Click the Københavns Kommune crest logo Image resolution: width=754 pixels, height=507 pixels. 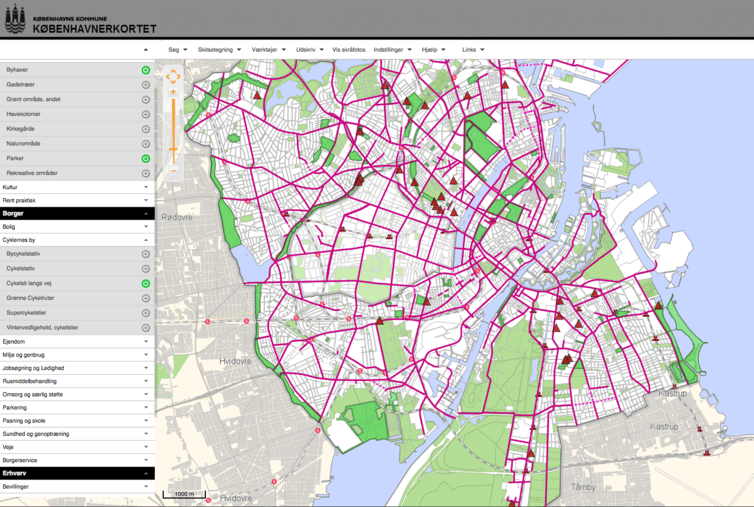(15, 19)
